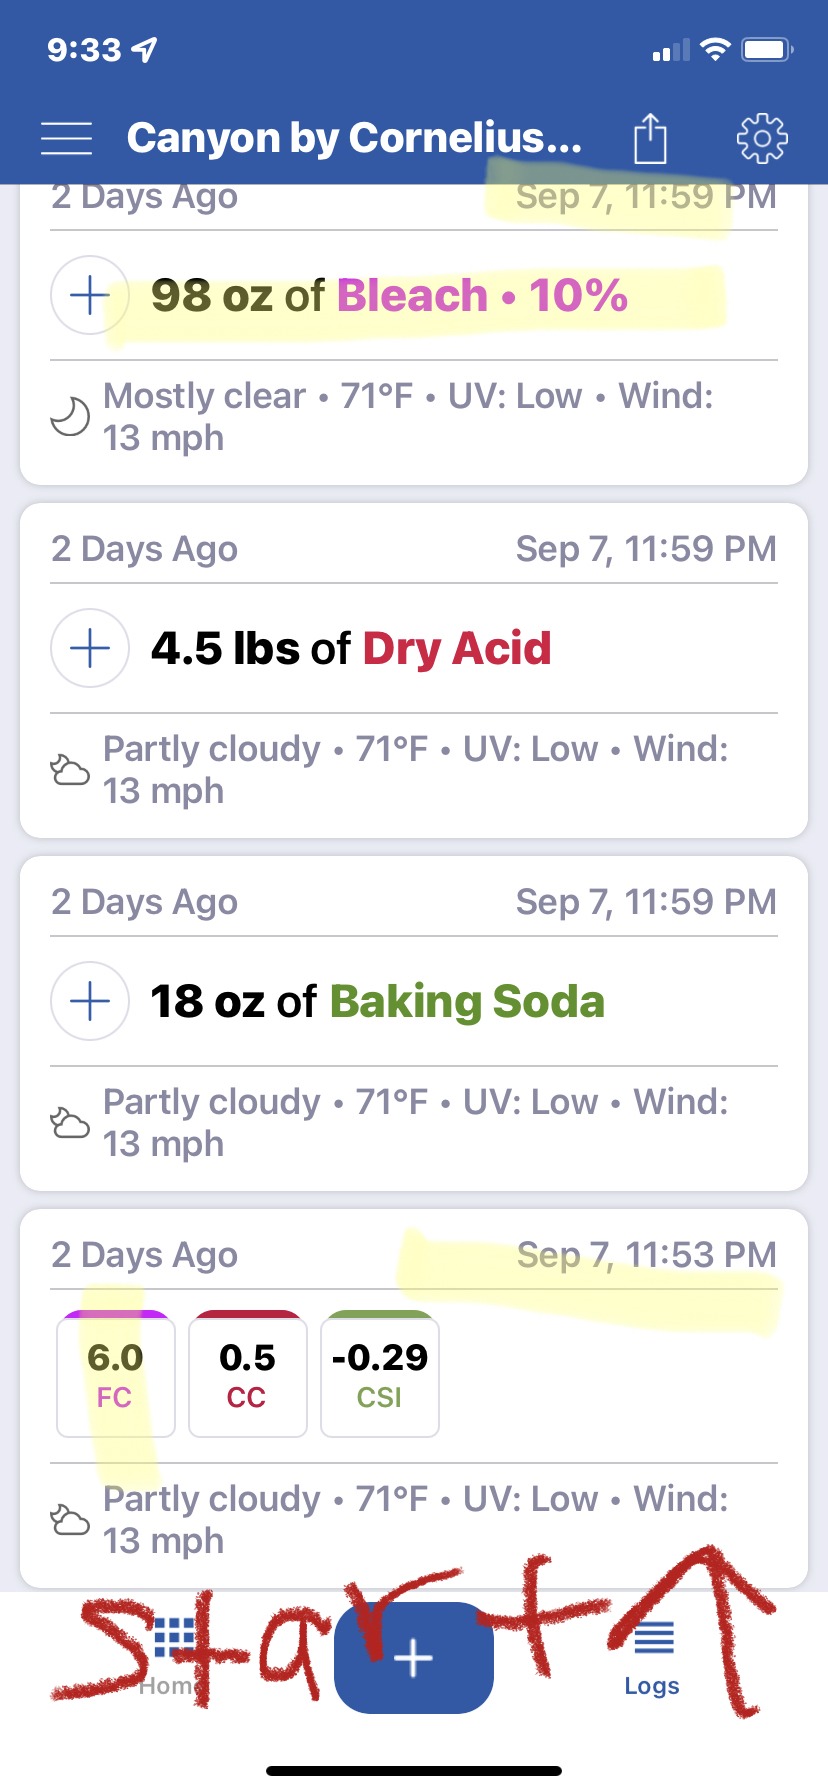
Task: Tap plus circle beside Baking Soda
Action: [90, 1002]
